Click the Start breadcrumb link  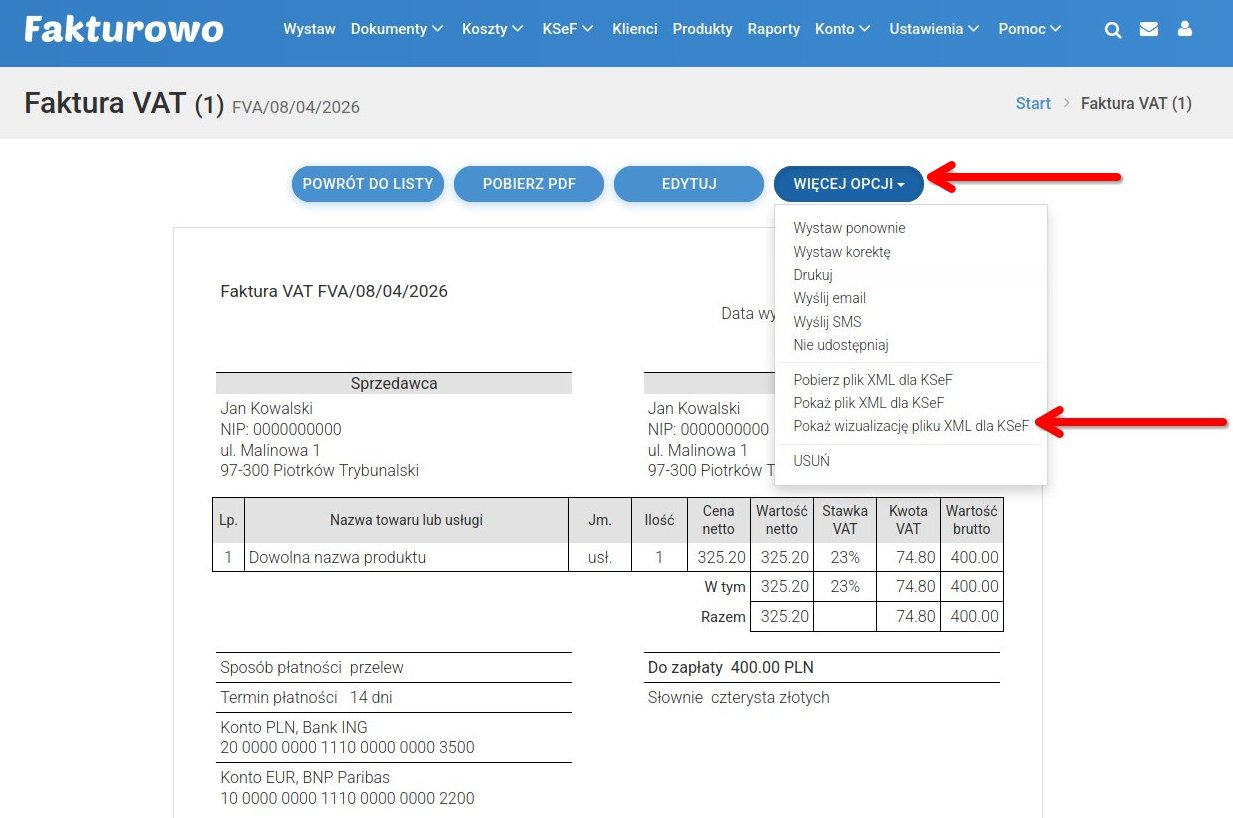tap(1033, 103)
